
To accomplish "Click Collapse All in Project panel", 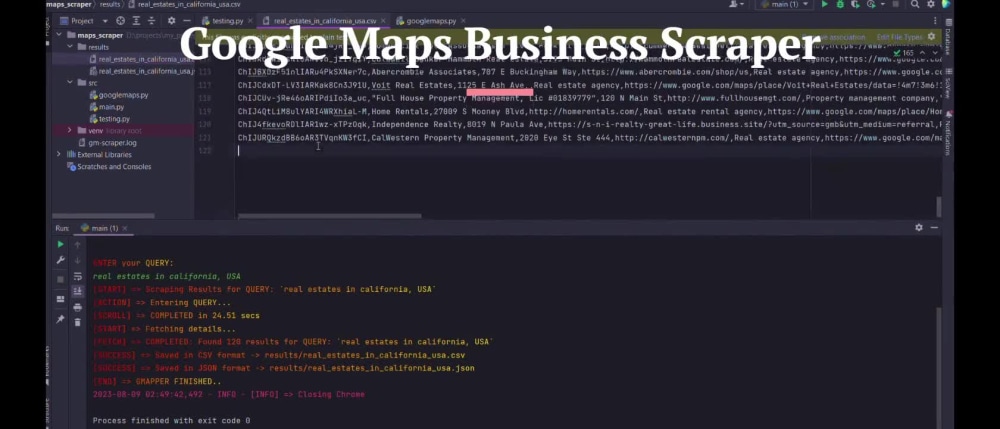I will (x=151, y=21).
